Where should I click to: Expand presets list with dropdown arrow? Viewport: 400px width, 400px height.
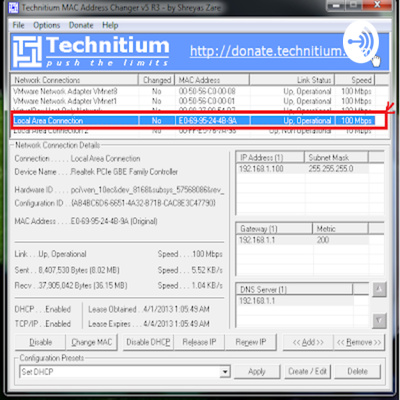point(225,371)
